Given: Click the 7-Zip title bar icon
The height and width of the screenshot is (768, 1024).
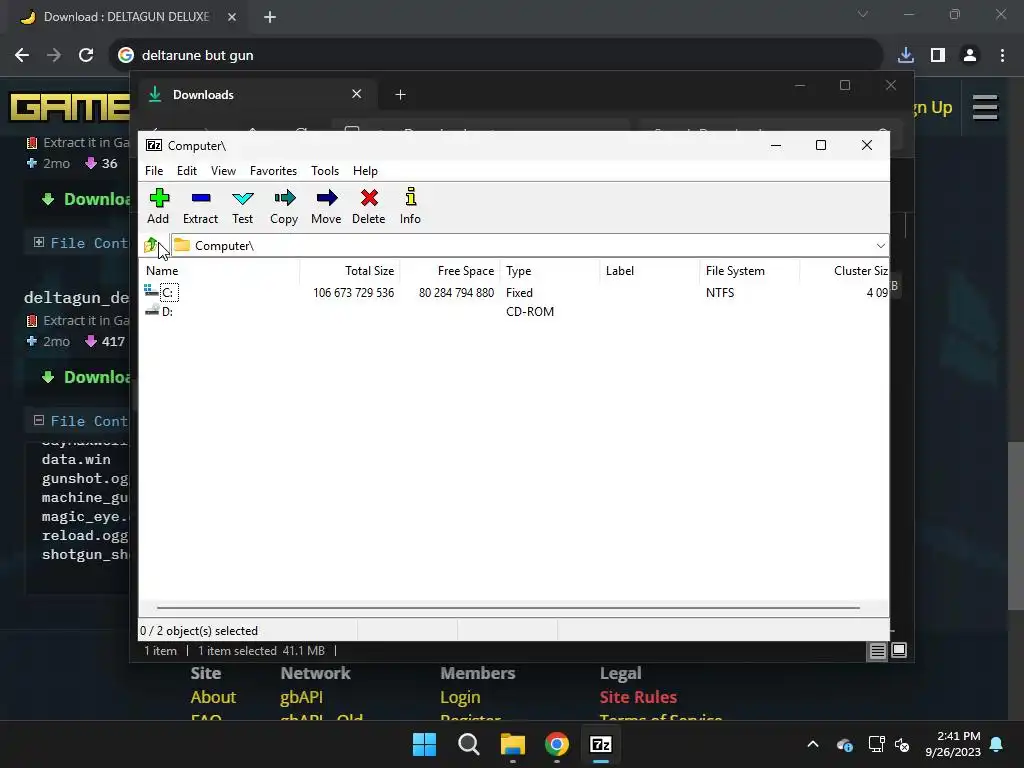Looking at the screenshot, I should click(x=154, y=145).
